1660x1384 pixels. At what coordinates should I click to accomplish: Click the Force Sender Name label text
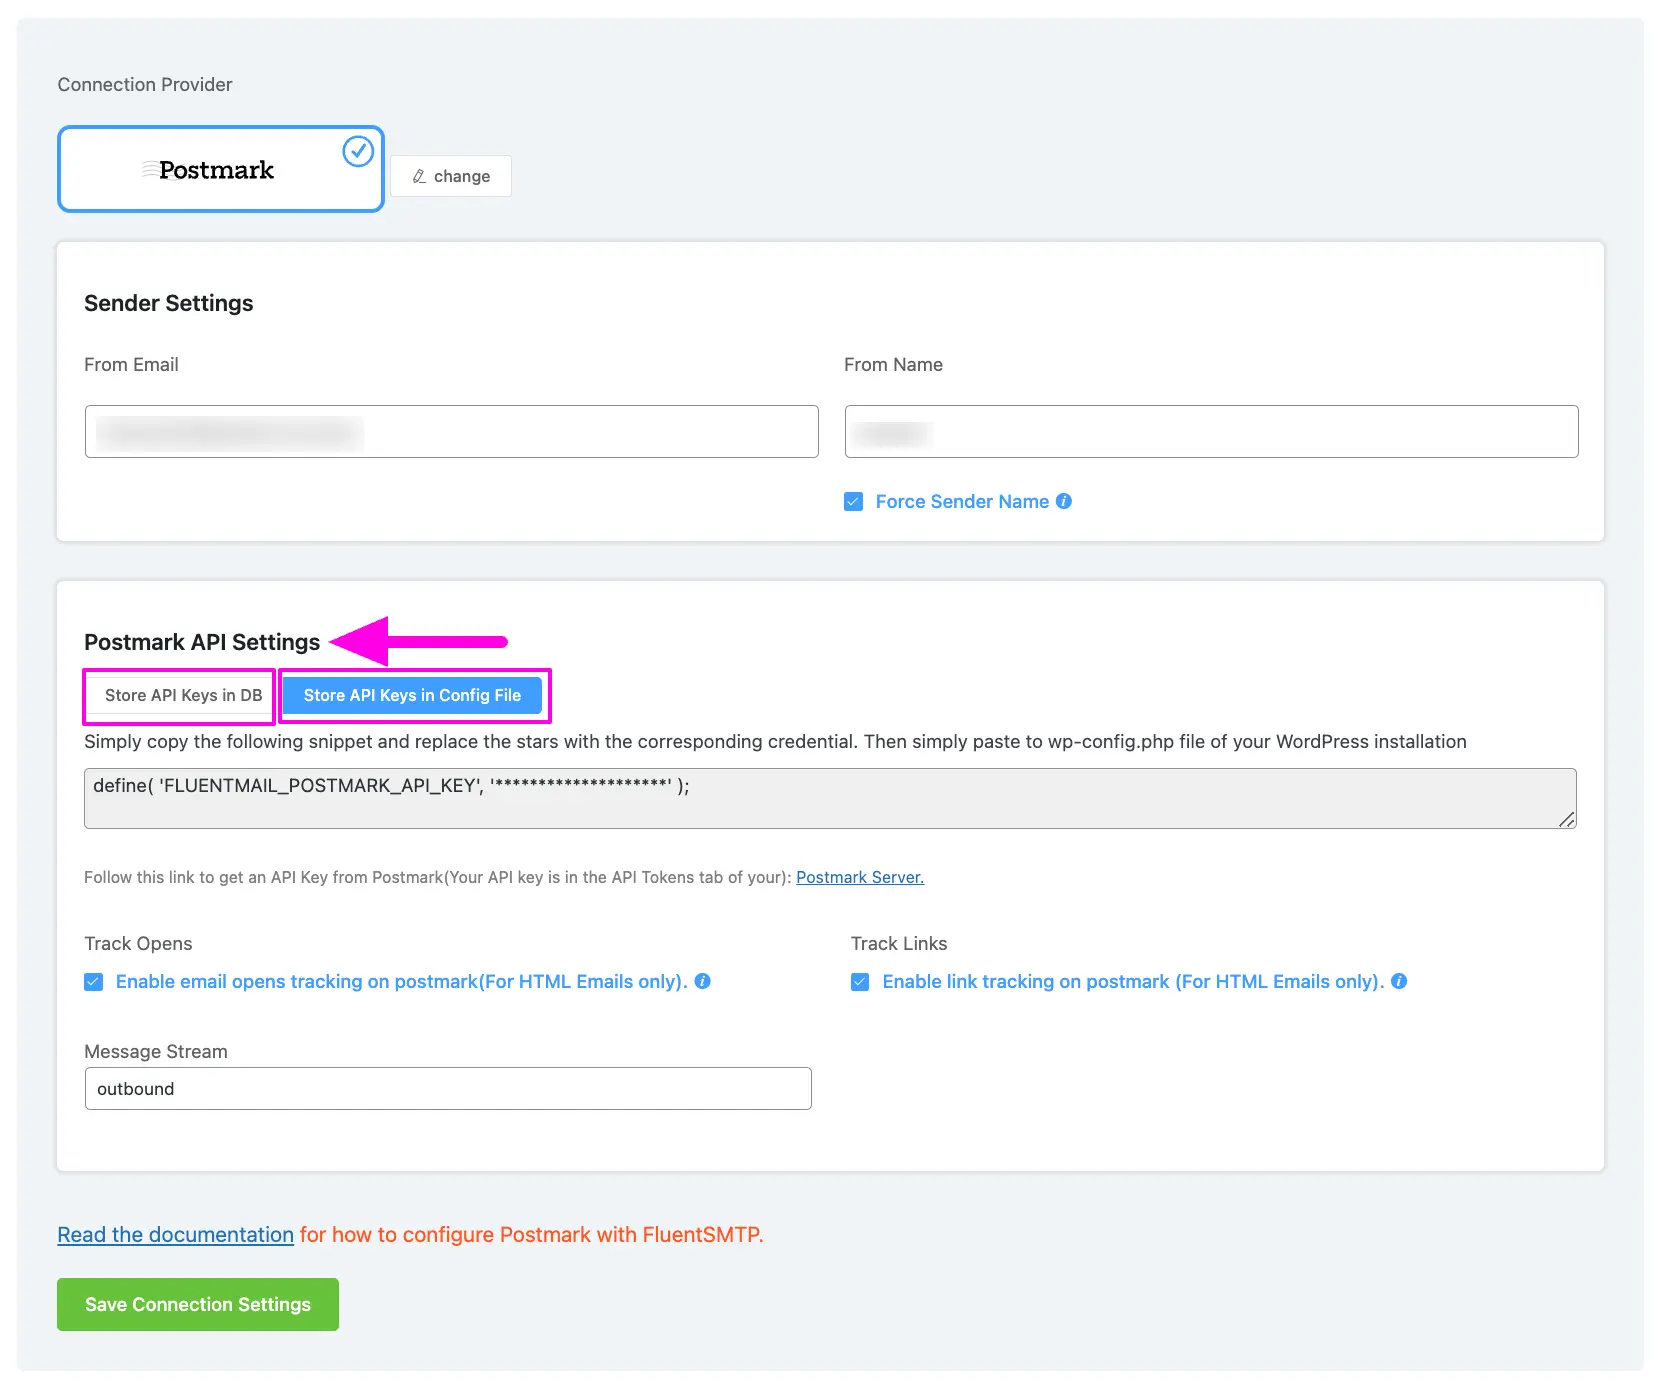point(962,501)
